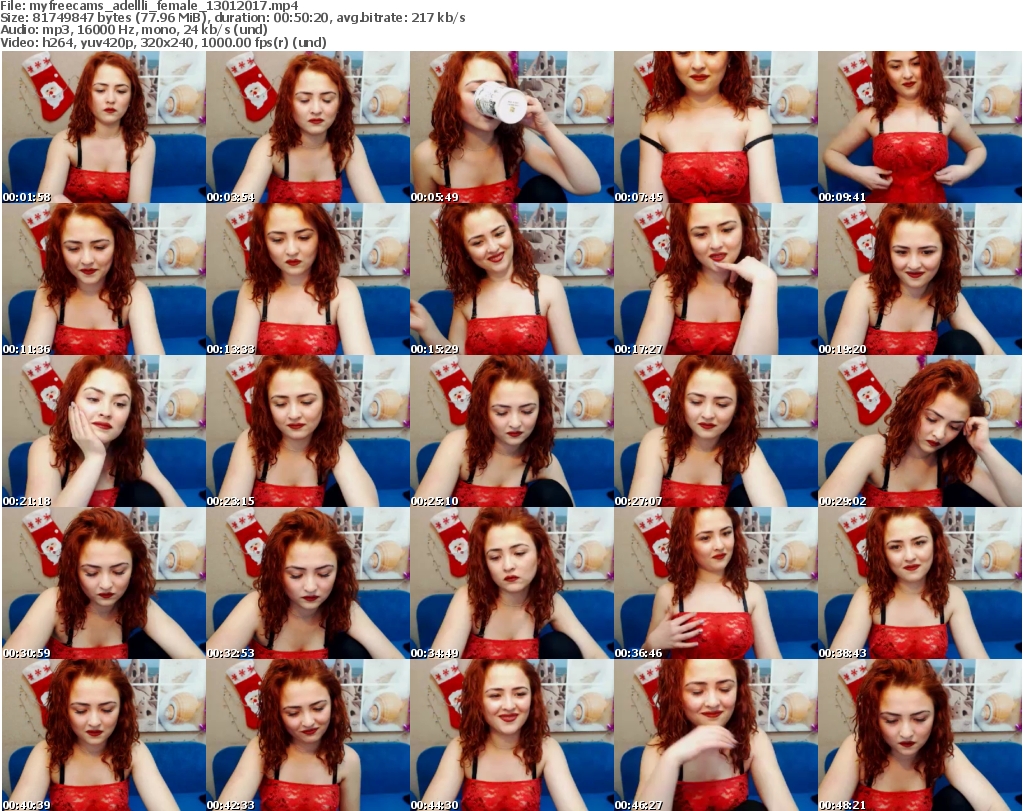Open the thumbnail stamped 00:01:58
The height and width of the screenshot is (811, 1024).
104,127
